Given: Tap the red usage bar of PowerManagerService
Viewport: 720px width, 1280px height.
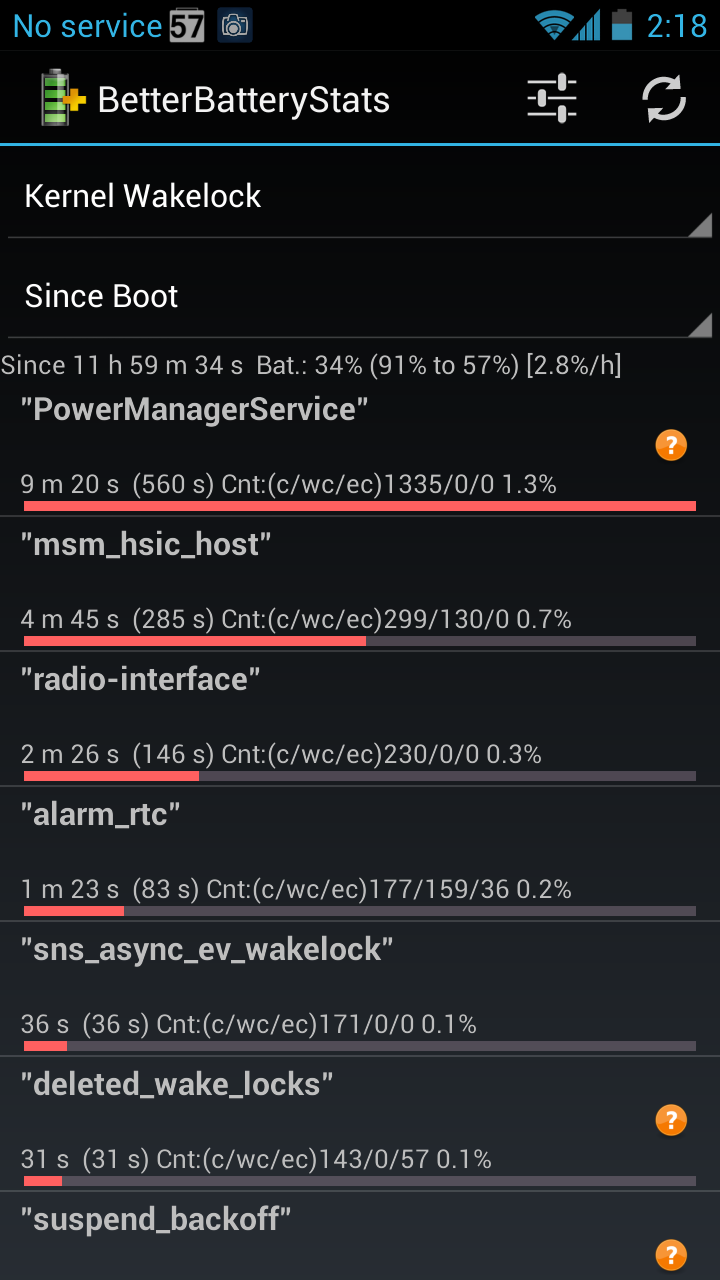Looking at the screenshot, I should click(360, 506).
